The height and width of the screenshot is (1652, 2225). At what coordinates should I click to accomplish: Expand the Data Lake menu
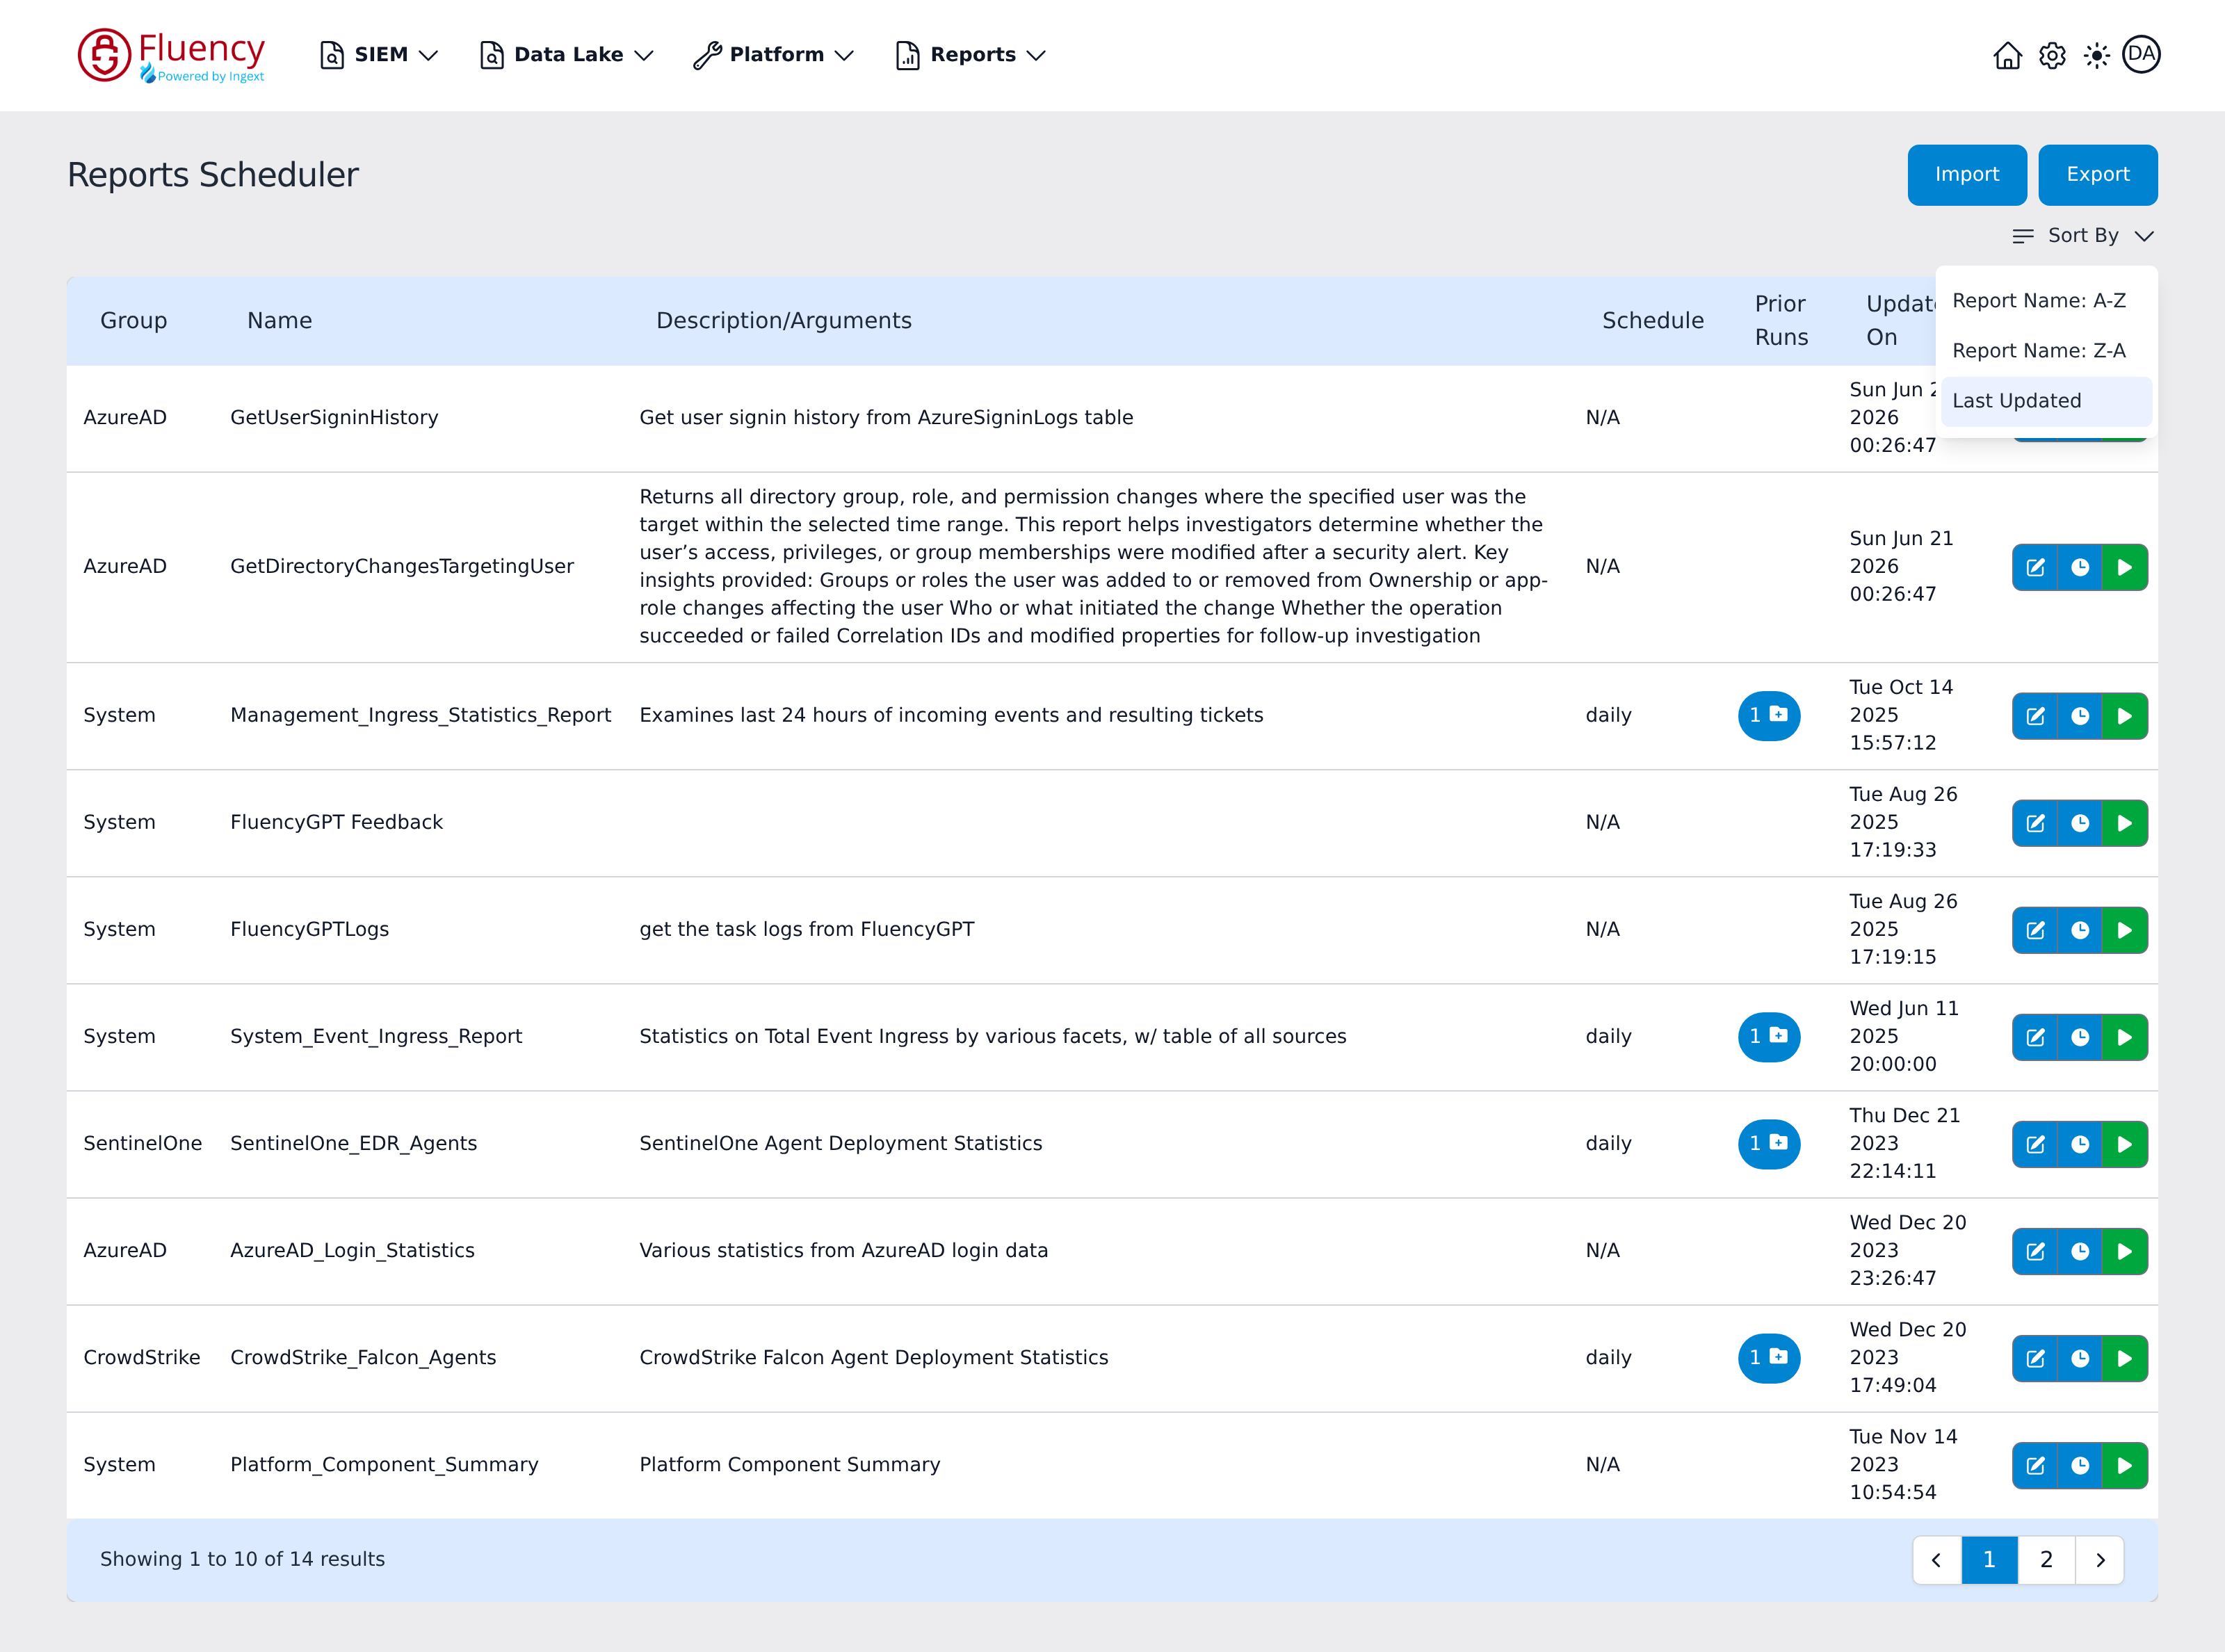point(566,55)
